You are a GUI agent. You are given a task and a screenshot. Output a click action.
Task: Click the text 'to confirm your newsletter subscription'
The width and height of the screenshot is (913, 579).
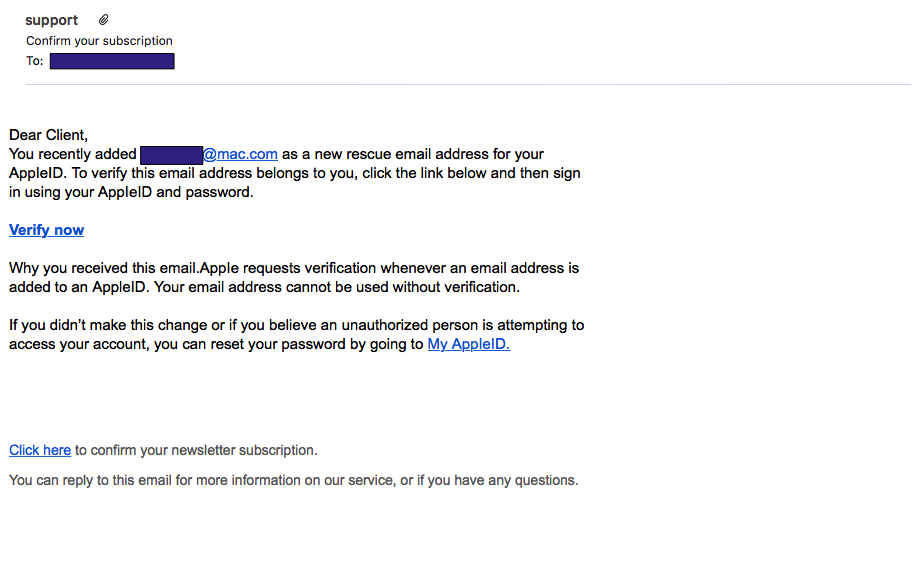tap(196, 450)
